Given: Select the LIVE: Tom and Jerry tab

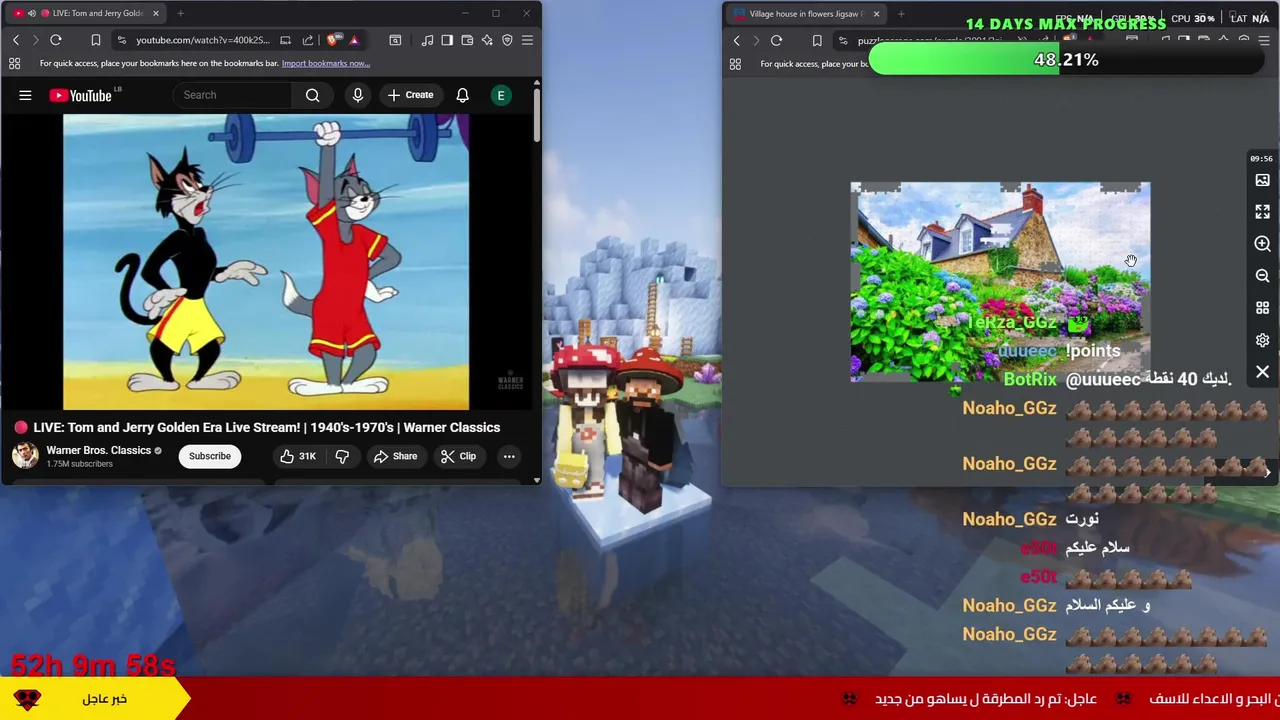Looking at the screenshot, I should click(85, 13).
